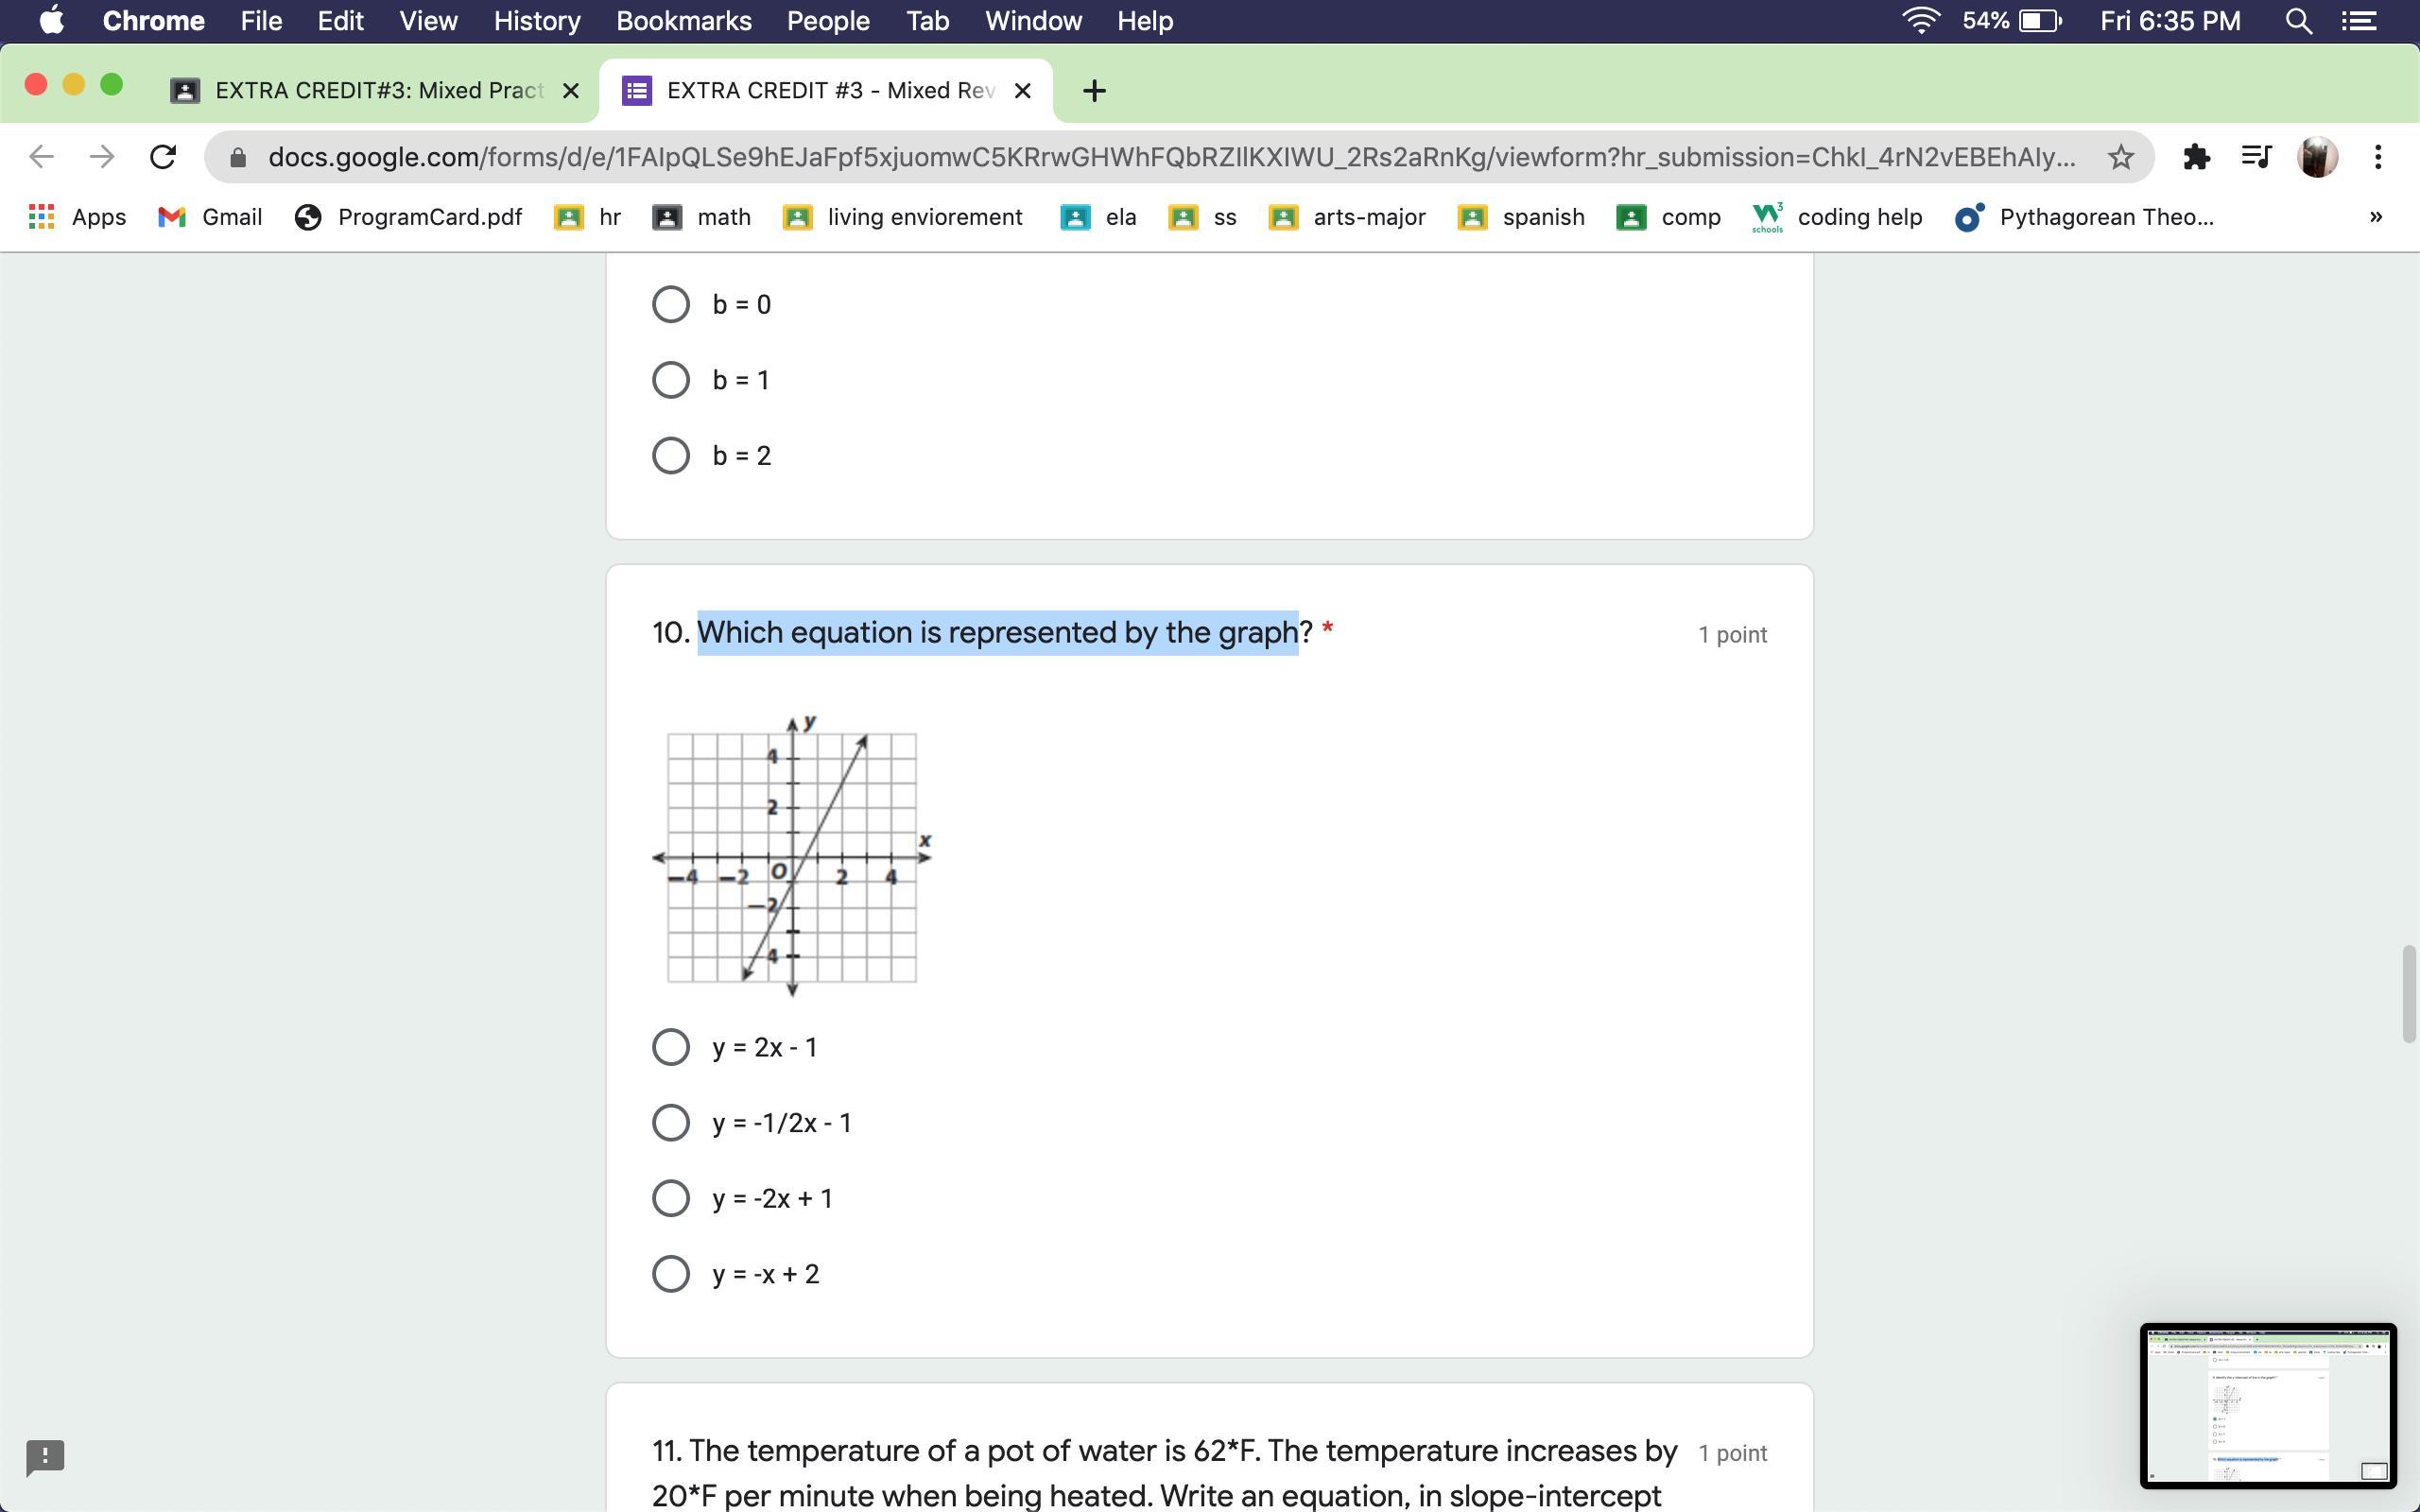This screenshot has height=1512, width=2420.
Task: Reload the current page
Action: point(163,157)
